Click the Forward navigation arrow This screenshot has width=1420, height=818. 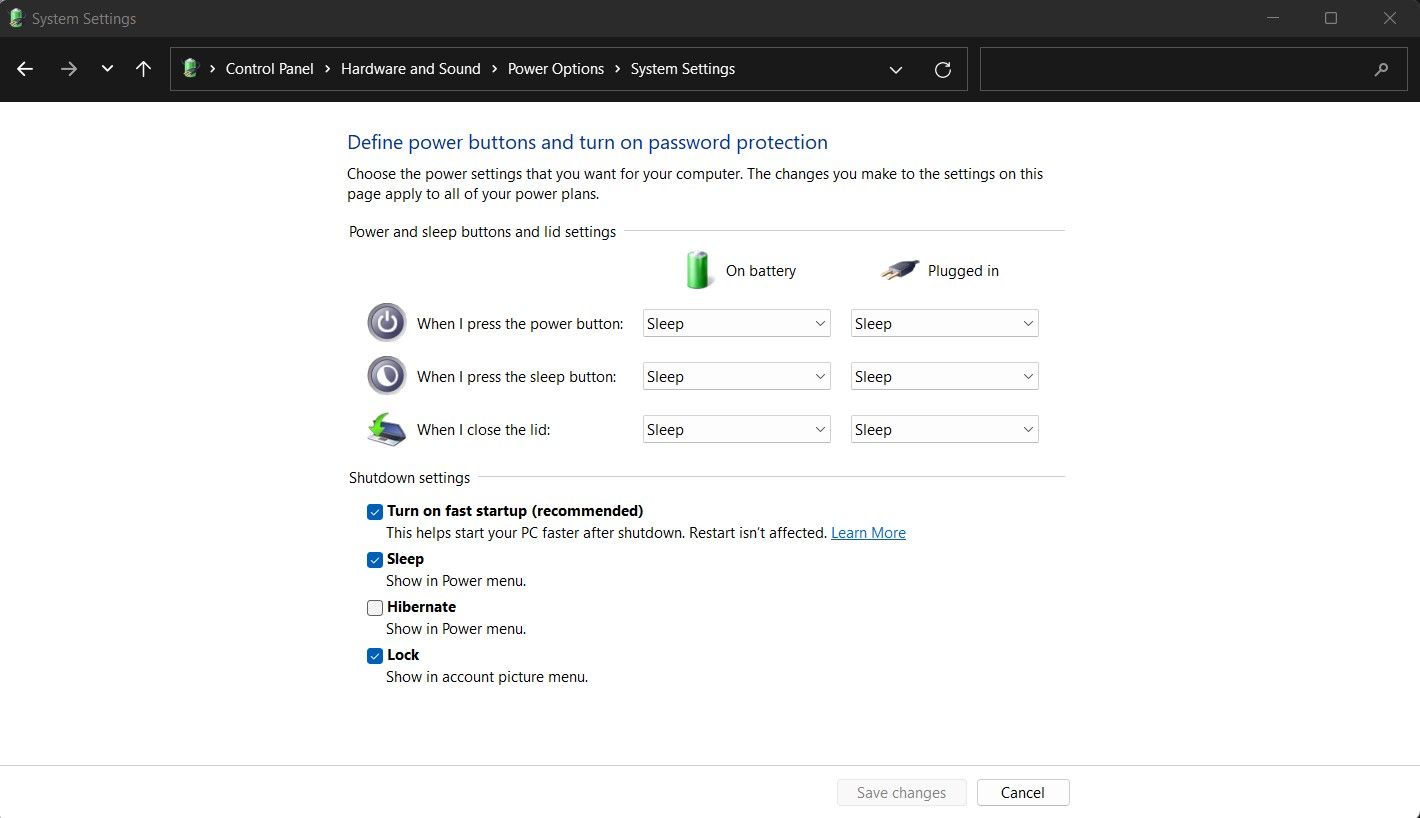pyautogui.click(x=68, y=69)
